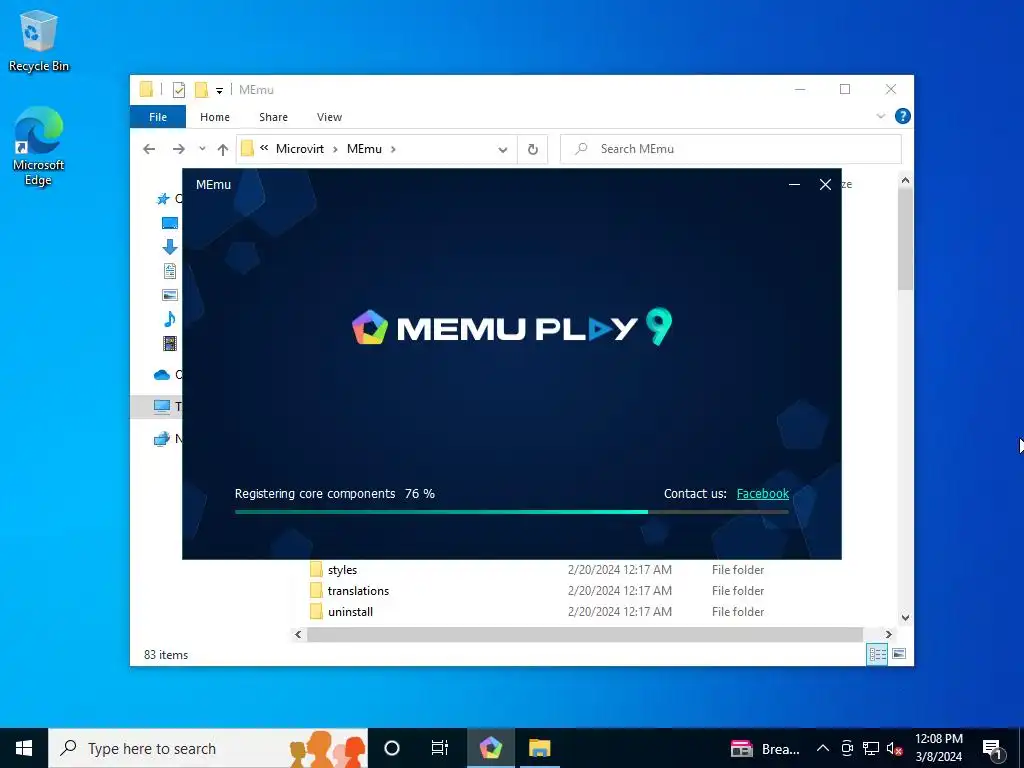This screenshot has height=768, width=1024.
Task: Open the news widget on taskbar
Action: coord(765,749)
